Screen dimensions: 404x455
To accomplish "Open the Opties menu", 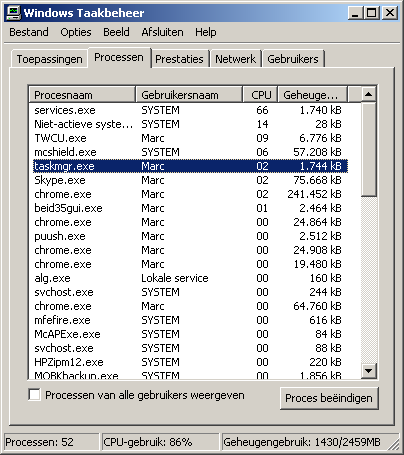I will click(x=76, y=32).
